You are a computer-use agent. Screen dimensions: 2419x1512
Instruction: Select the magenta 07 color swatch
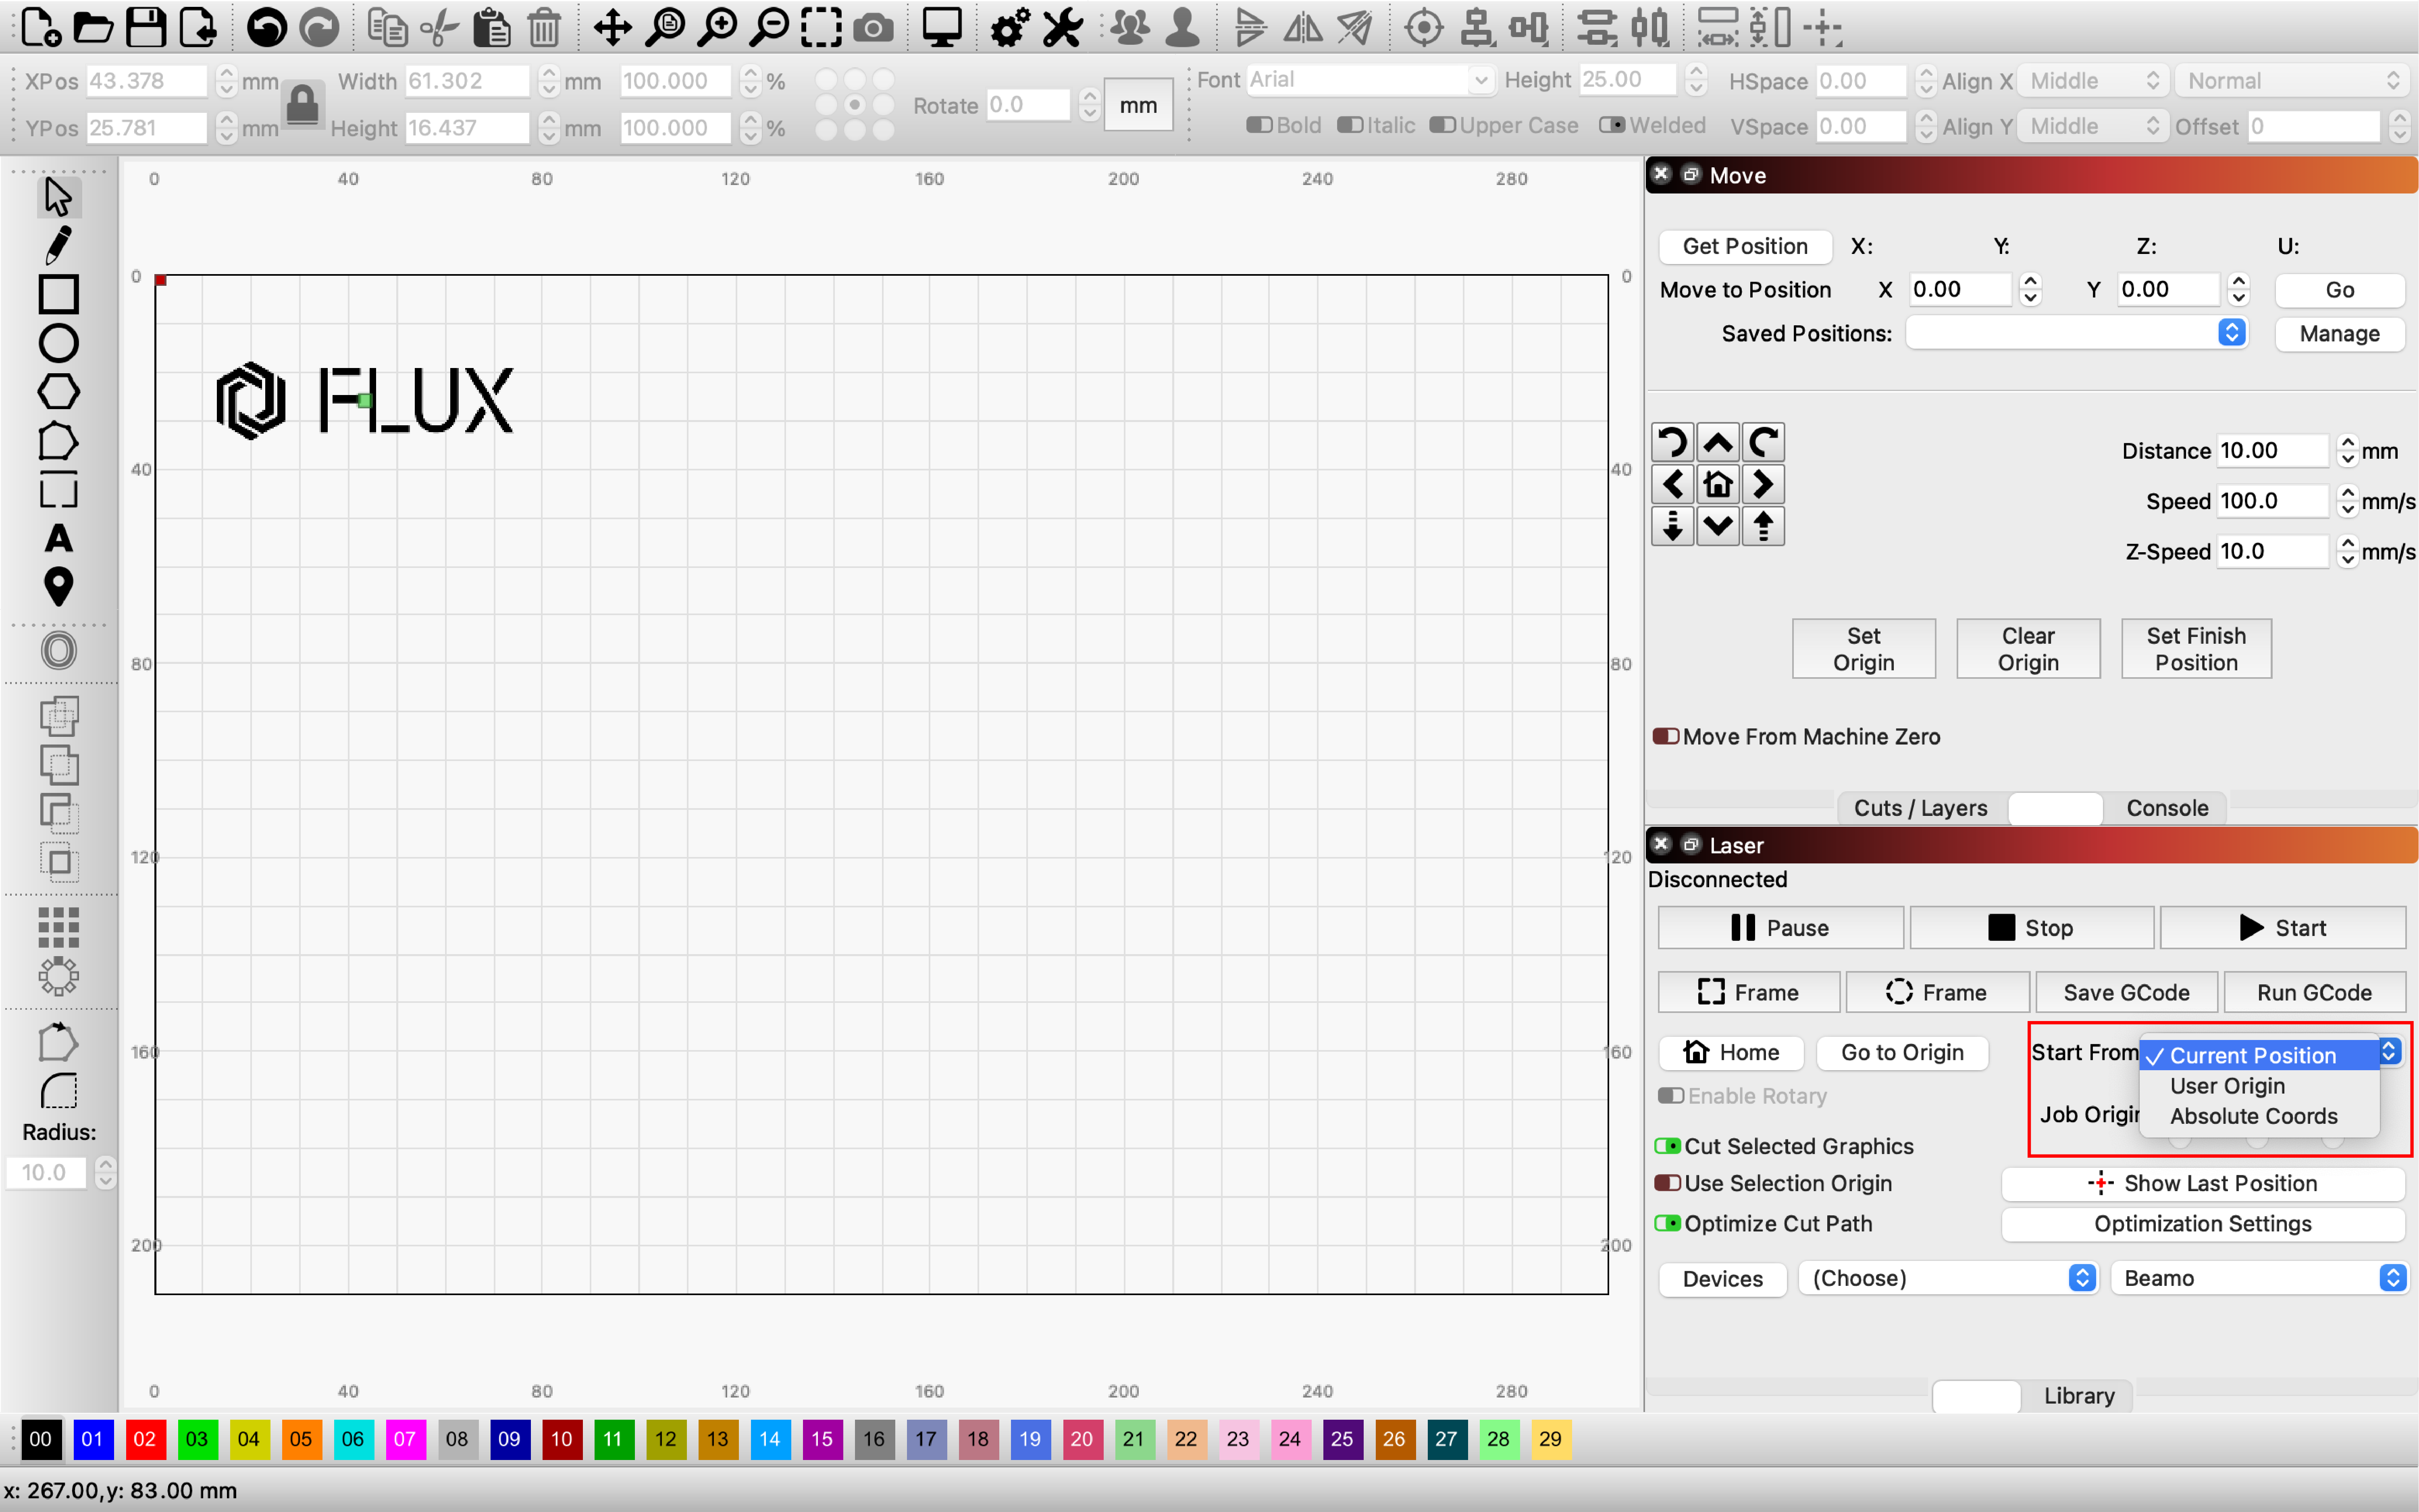pos(406,1439)
